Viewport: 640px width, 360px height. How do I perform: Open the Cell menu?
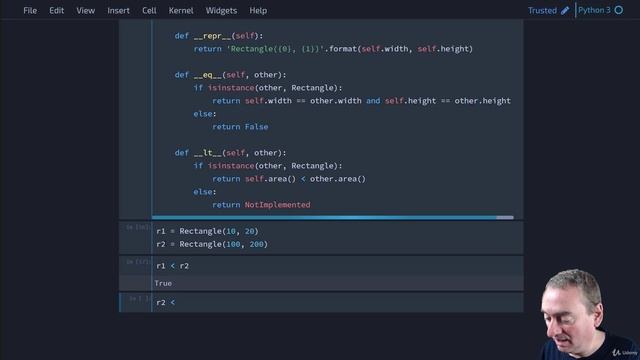click(149, 11)
